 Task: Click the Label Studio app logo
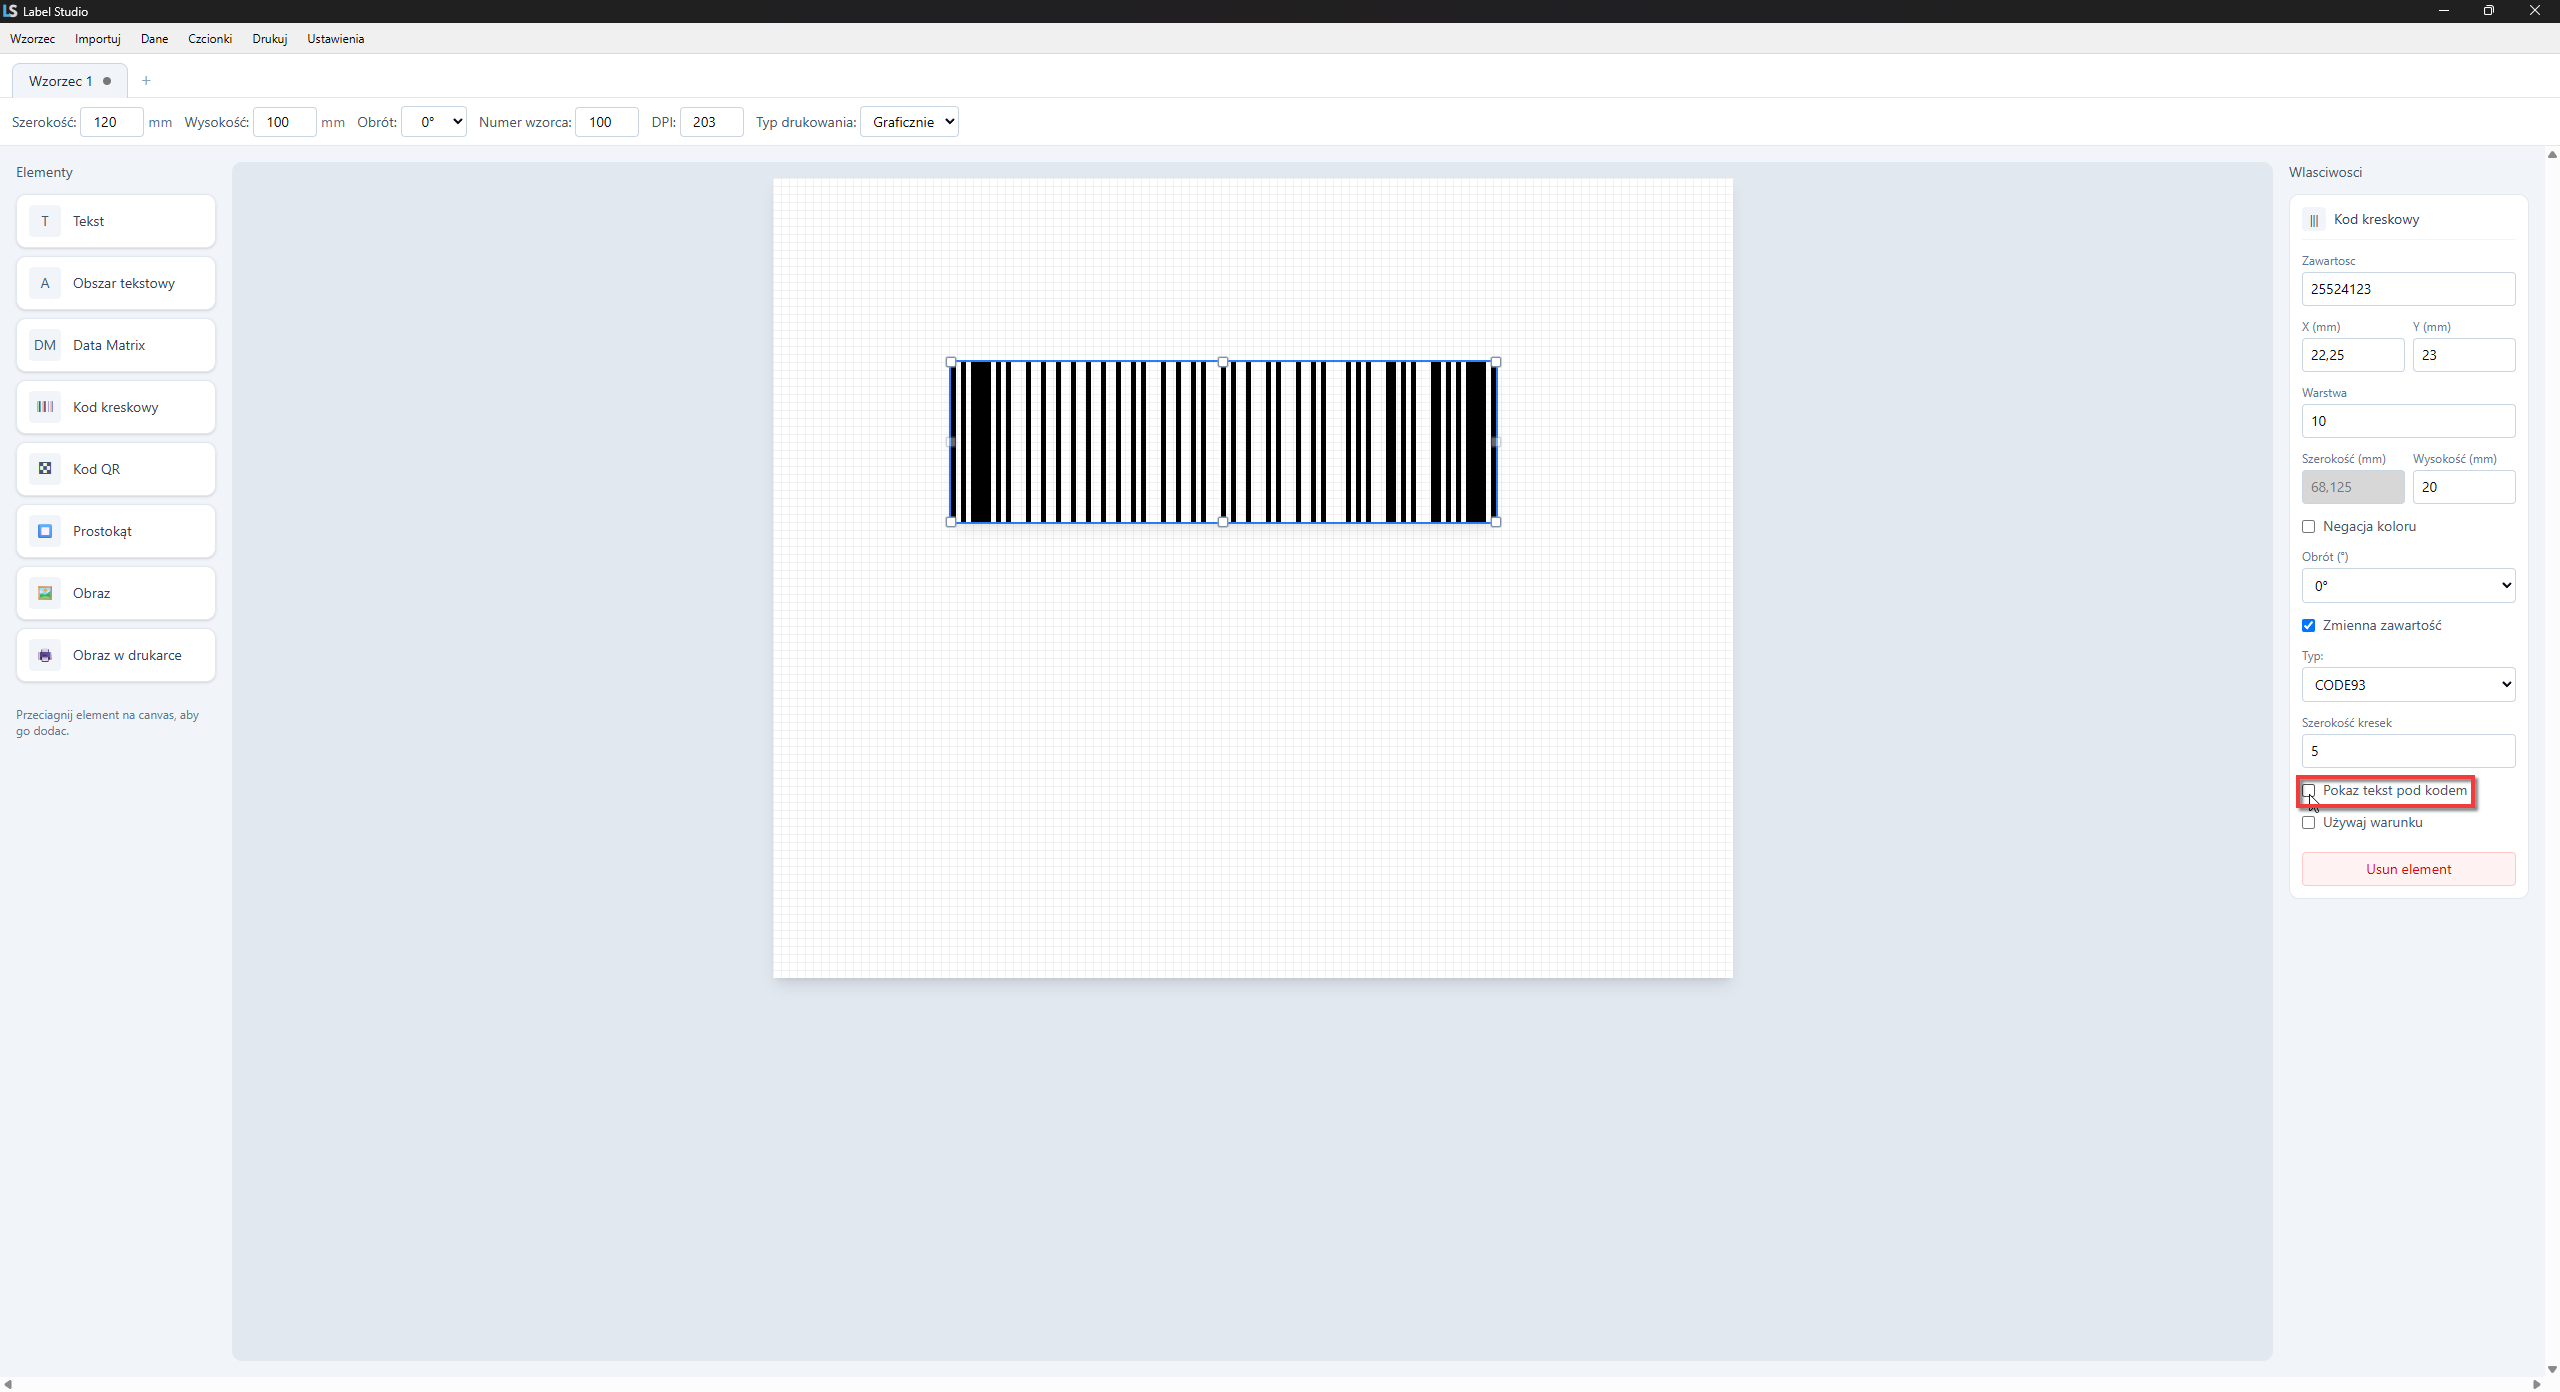point(10,11)
